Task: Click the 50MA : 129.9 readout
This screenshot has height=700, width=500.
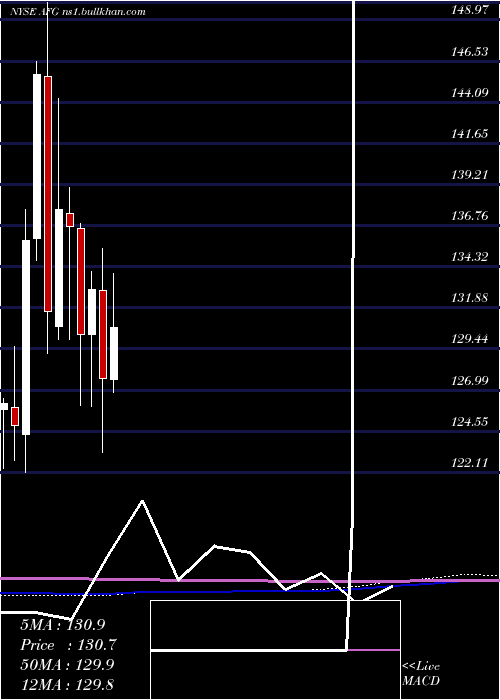Action: click(67, 665)
